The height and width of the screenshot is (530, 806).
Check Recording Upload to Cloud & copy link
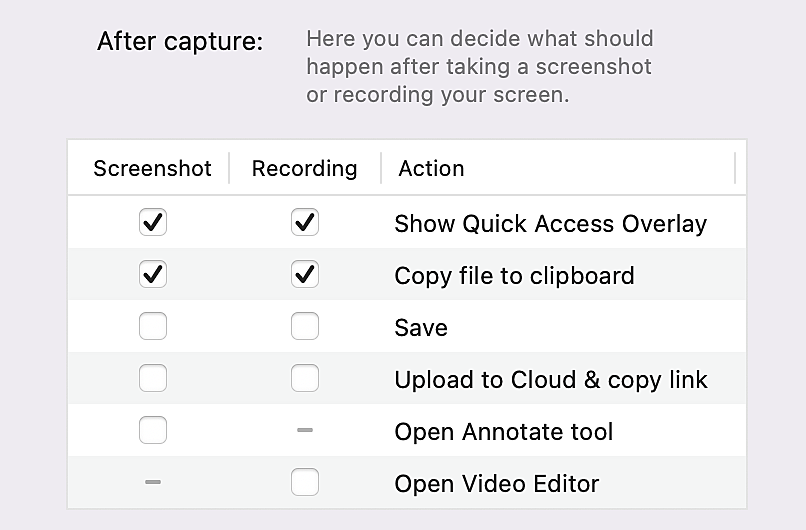point(305,378)
